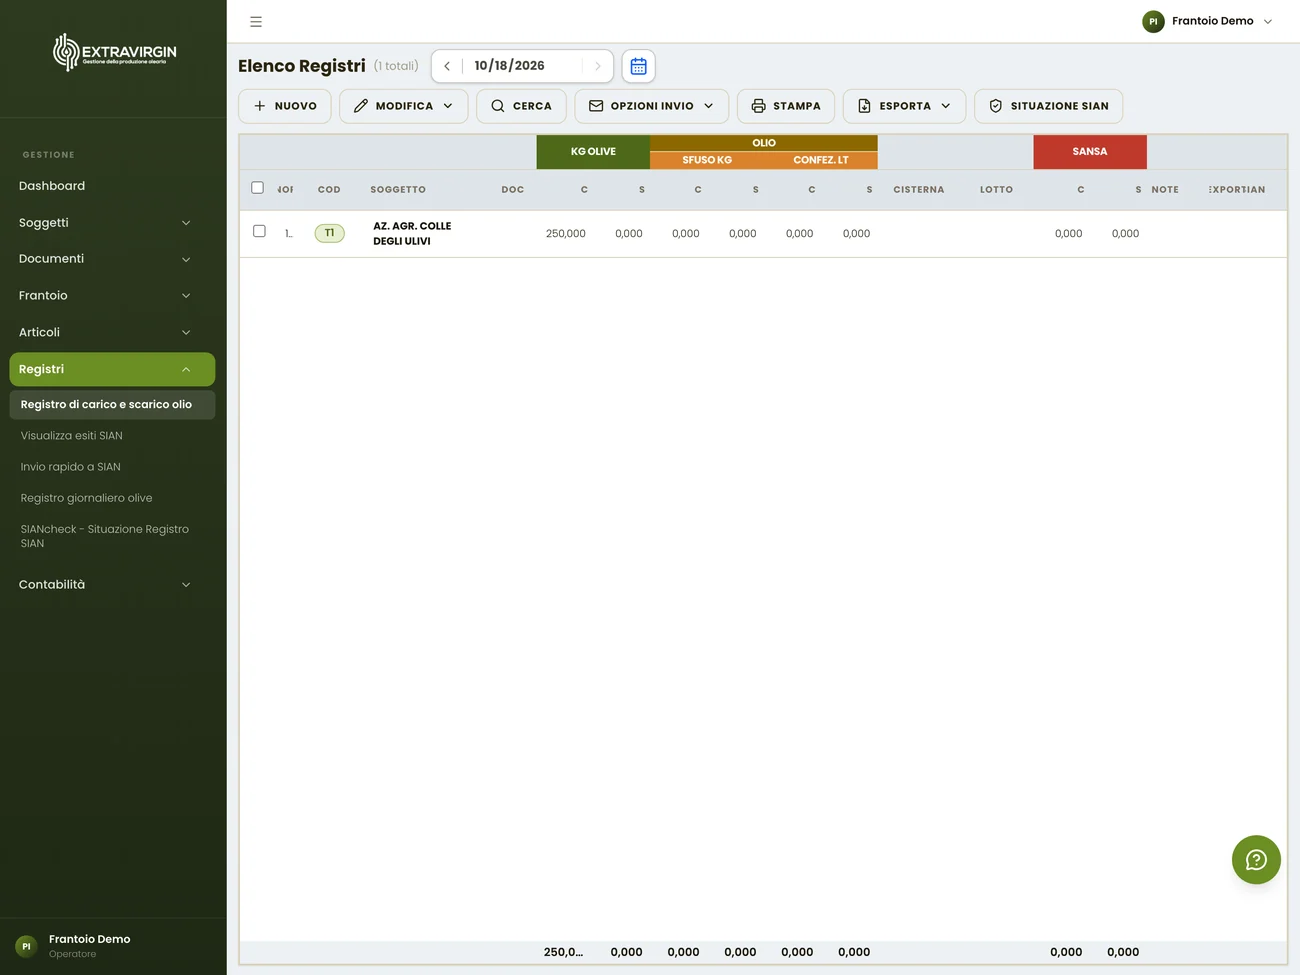1300x975 pixels.
Task: Open SIANcheck - Situazione Registro SIAN
Action: 105,536
